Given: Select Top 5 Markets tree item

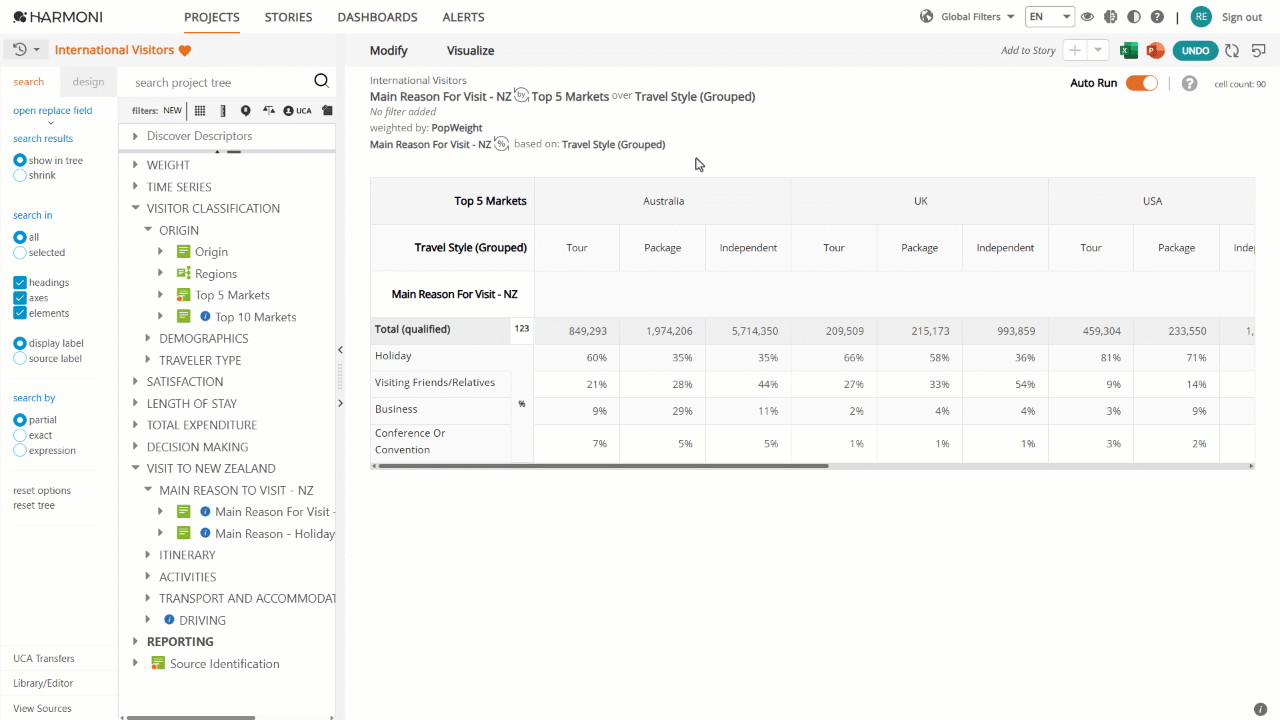Looking at the screenshot, I should tap(232, 295).
